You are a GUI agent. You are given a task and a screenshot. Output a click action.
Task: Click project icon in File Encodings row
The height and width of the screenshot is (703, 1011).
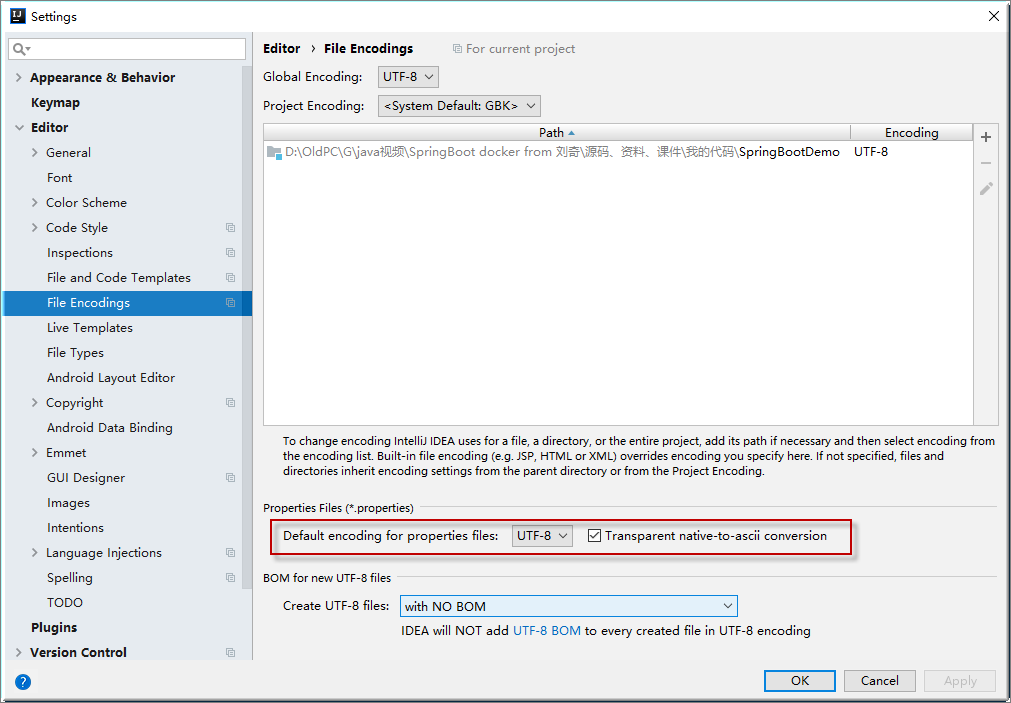tap(230, 302)
